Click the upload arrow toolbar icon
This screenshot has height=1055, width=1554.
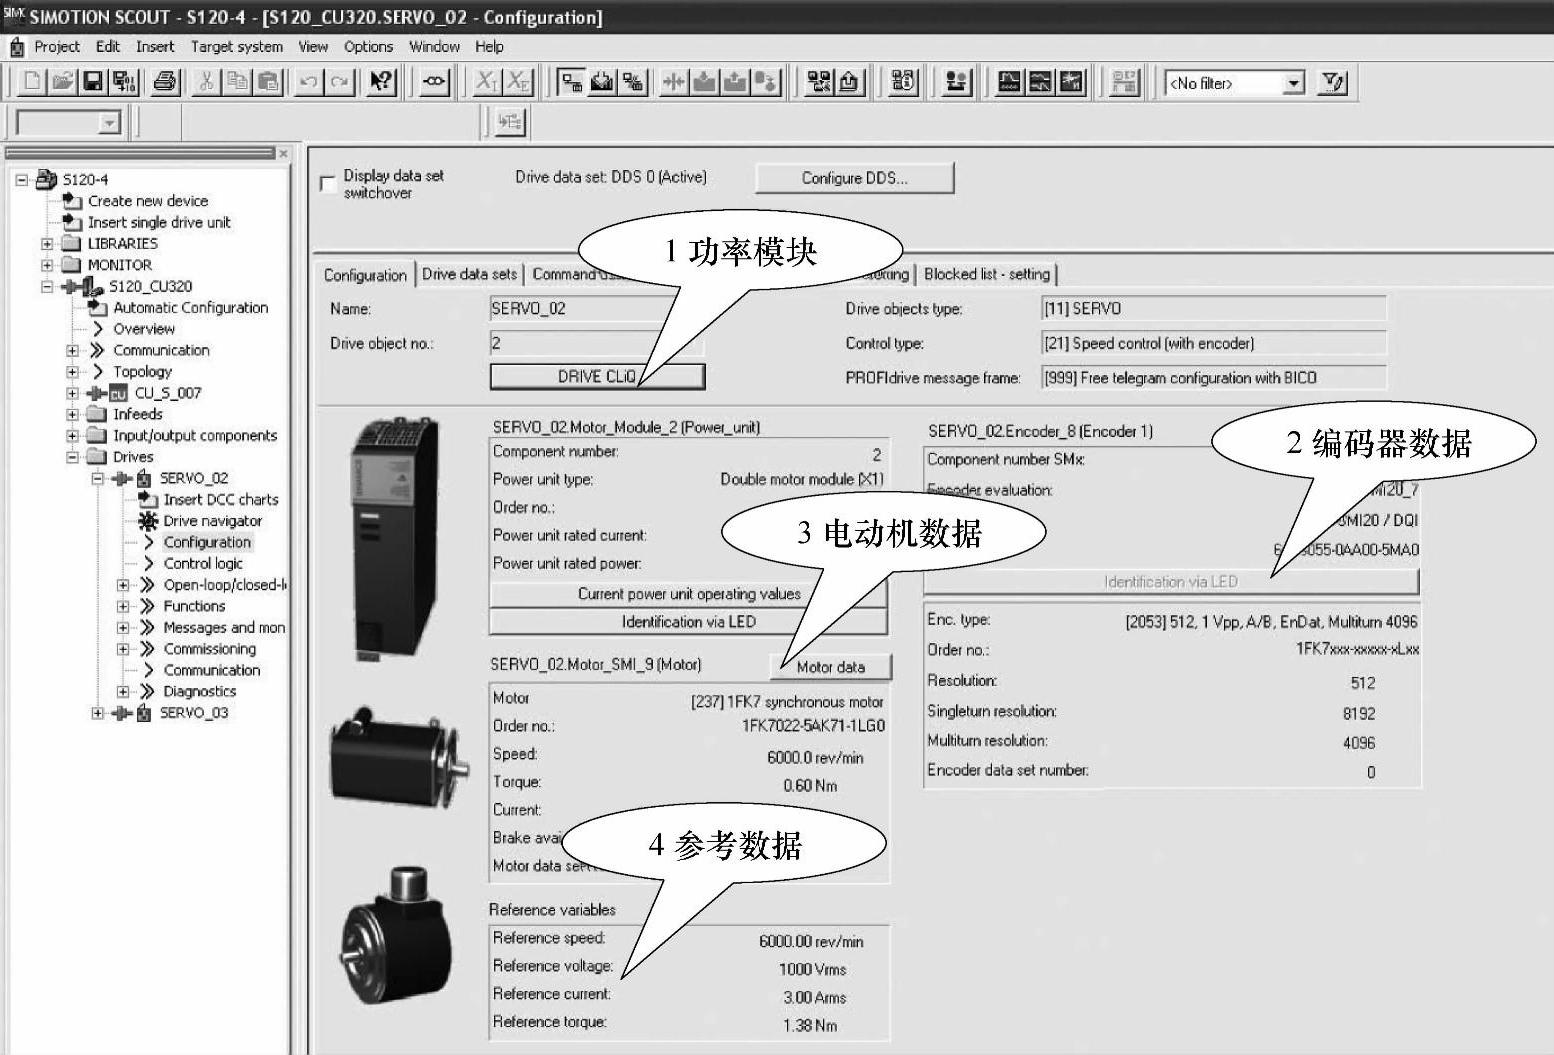tap(849, 82)
